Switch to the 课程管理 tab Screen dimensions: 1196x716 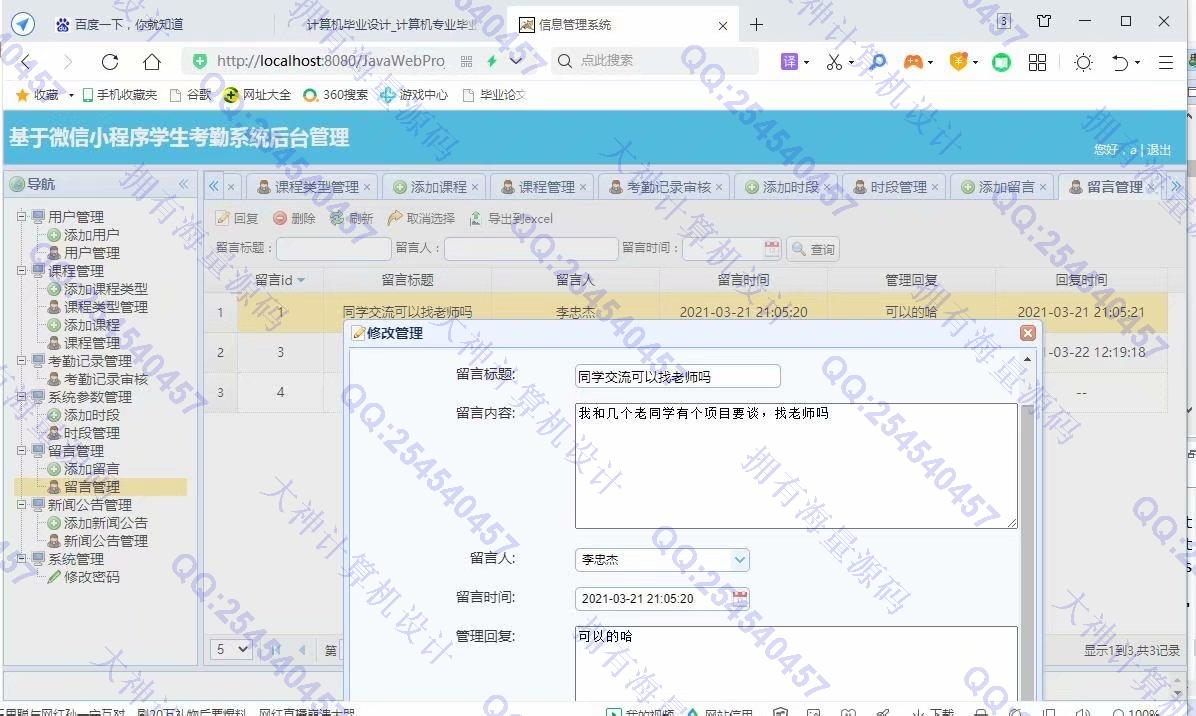tap(544, 187)
